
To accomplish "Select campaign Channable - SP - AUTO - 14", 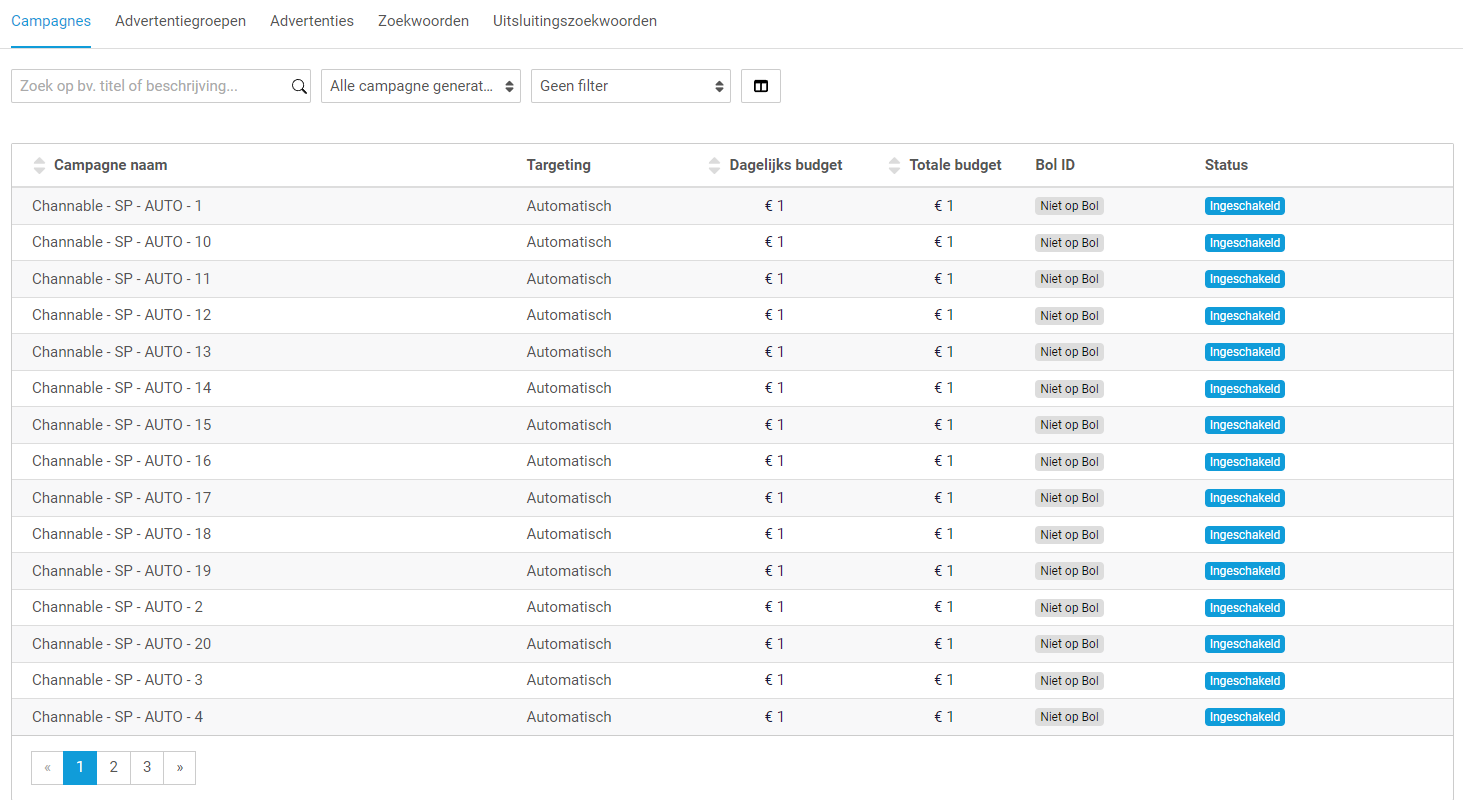I will coord(121,388).
